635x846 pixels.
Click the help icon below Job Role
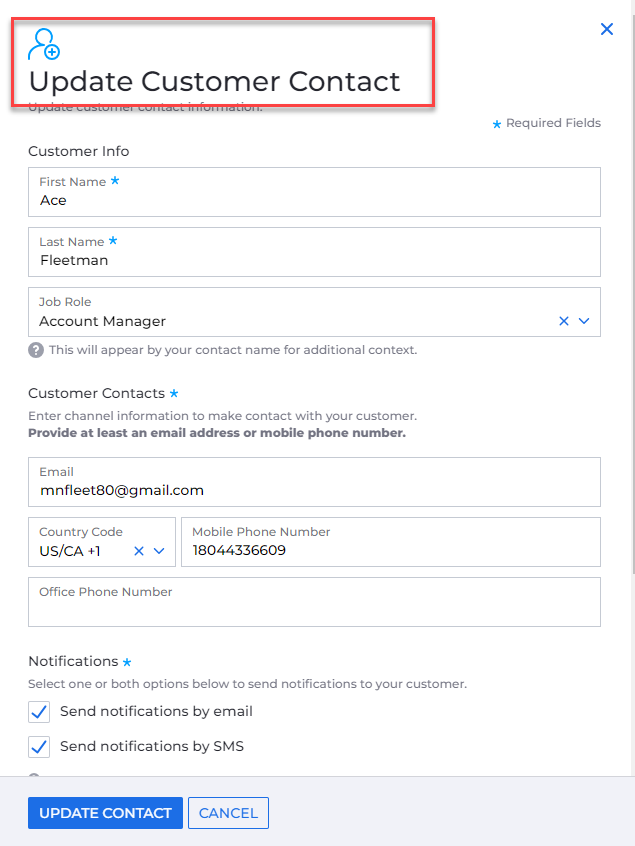(36, 350)
